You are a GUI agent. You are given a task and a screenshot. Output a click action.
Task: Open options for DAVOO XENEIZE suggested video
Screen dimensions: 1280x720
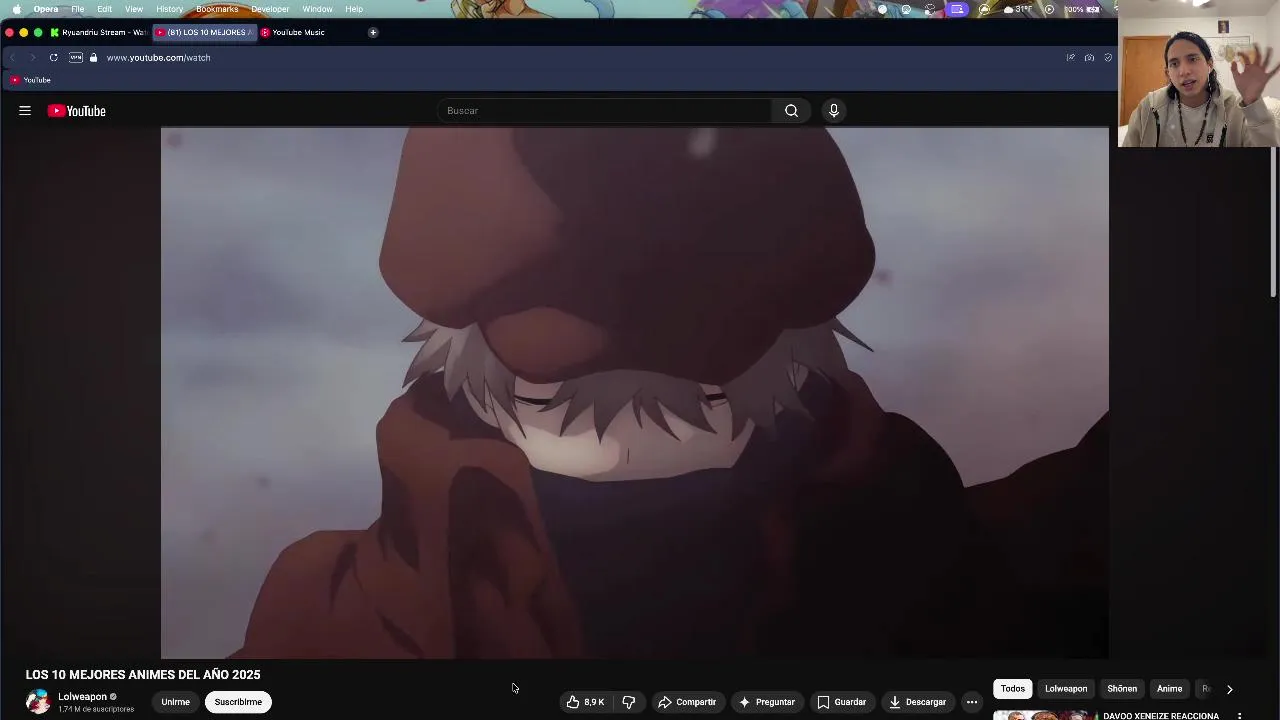[x=1239, y=716]
